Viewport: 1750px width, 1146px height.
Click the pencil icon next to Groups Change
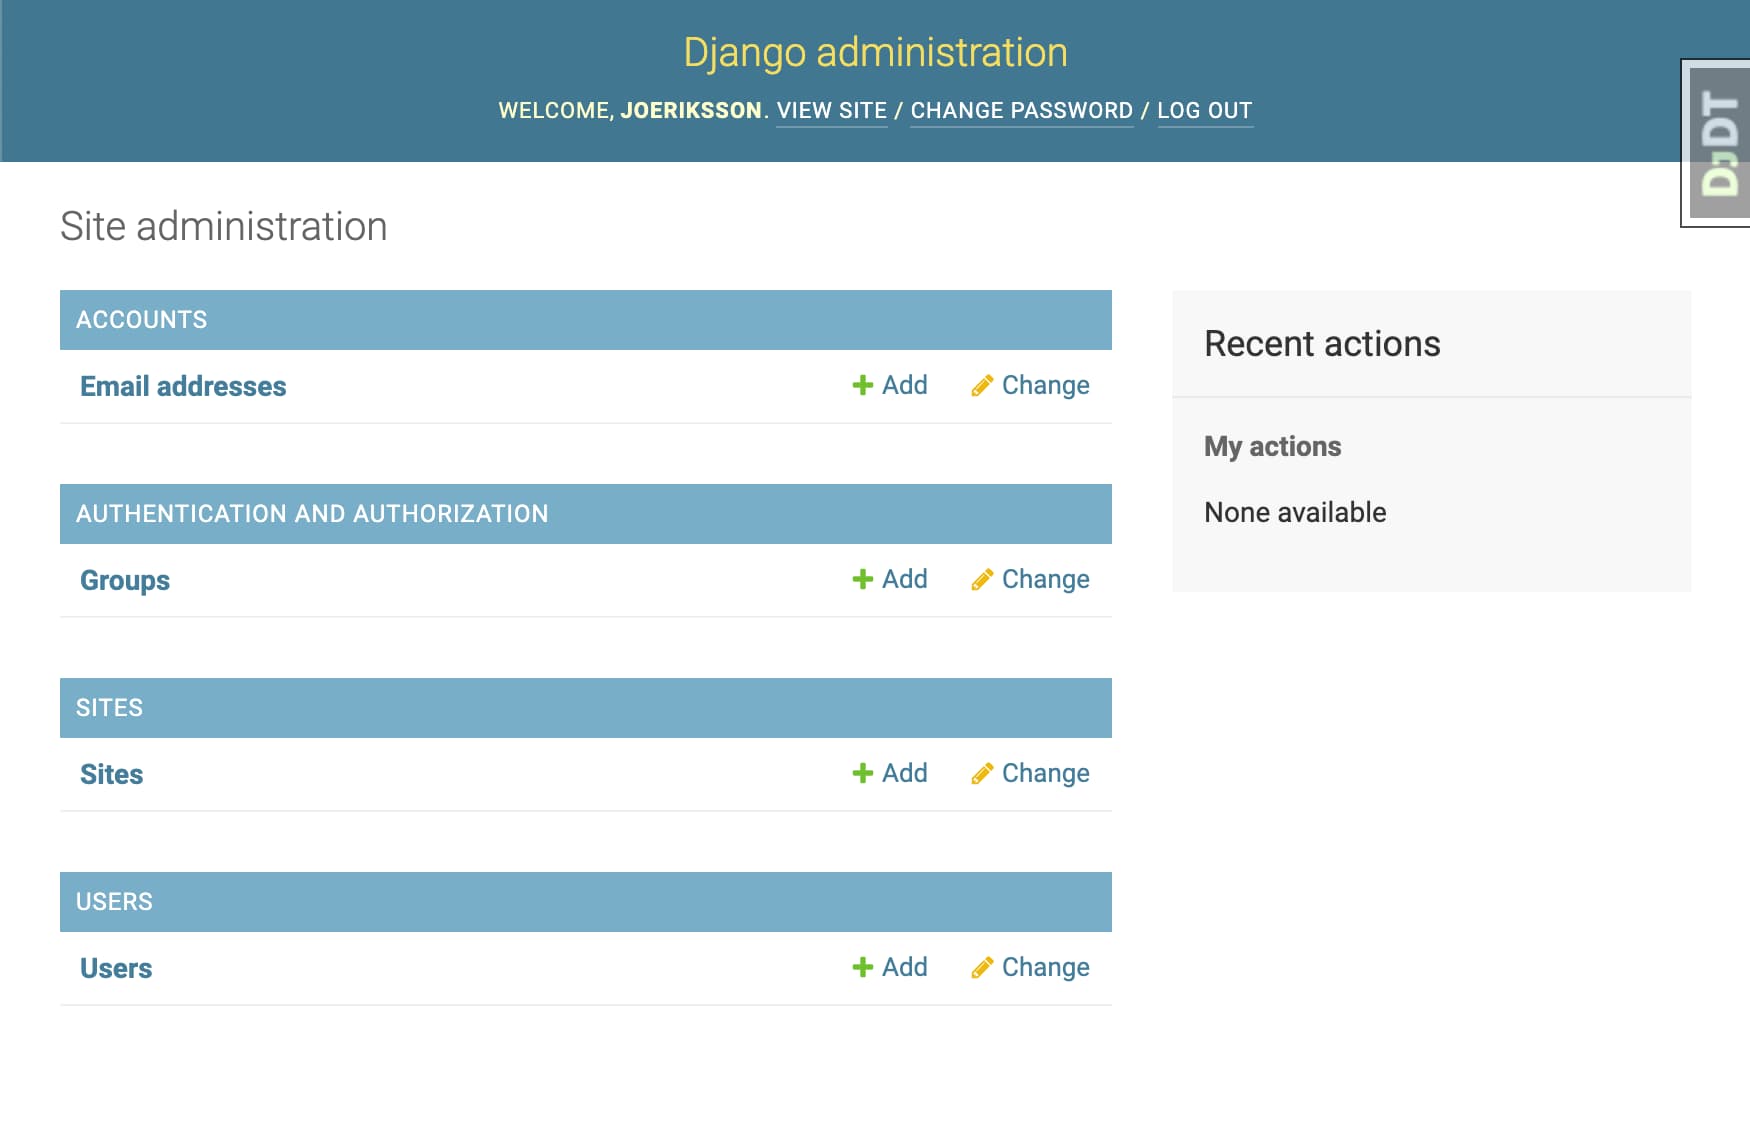[x=983, y=579]
